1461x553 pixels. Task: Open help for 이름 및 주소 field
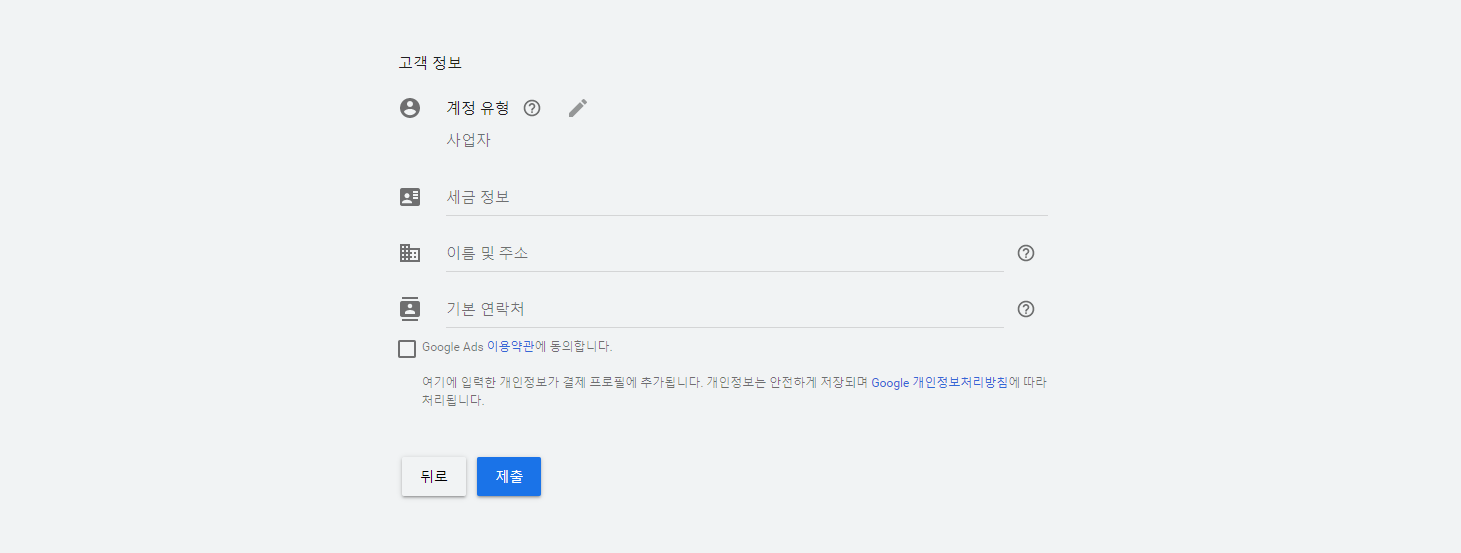pos(1025,253)
